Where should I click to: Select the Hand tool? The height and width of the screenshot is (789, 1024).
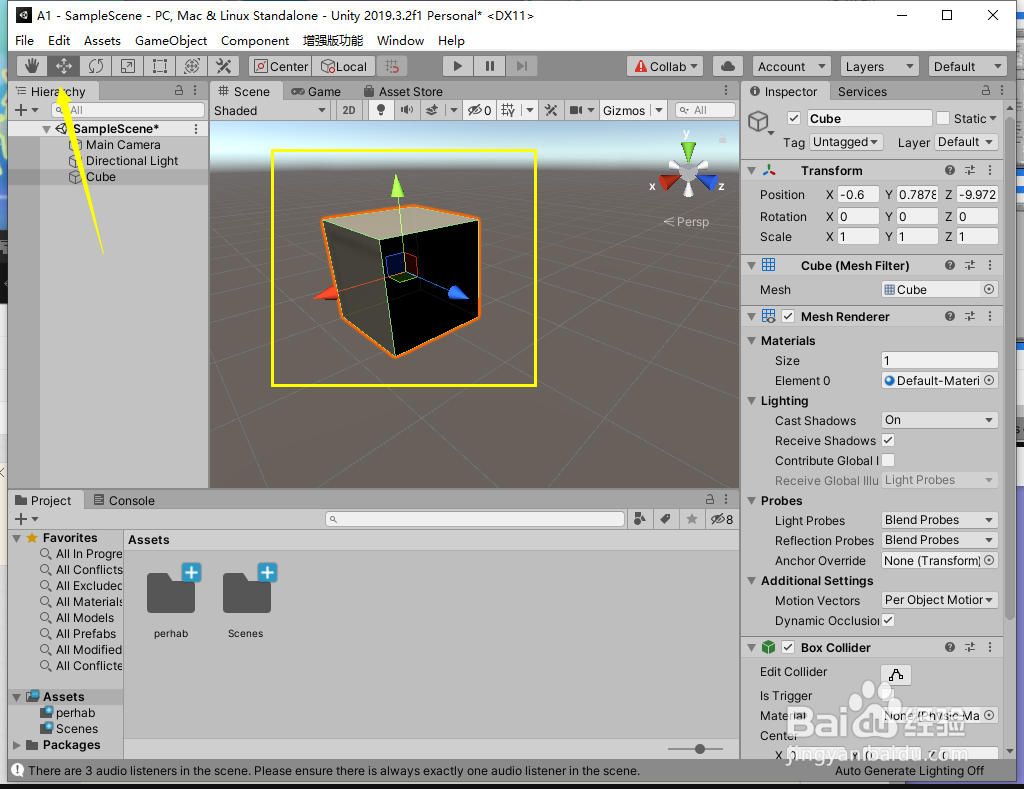[x=31, y=66]
